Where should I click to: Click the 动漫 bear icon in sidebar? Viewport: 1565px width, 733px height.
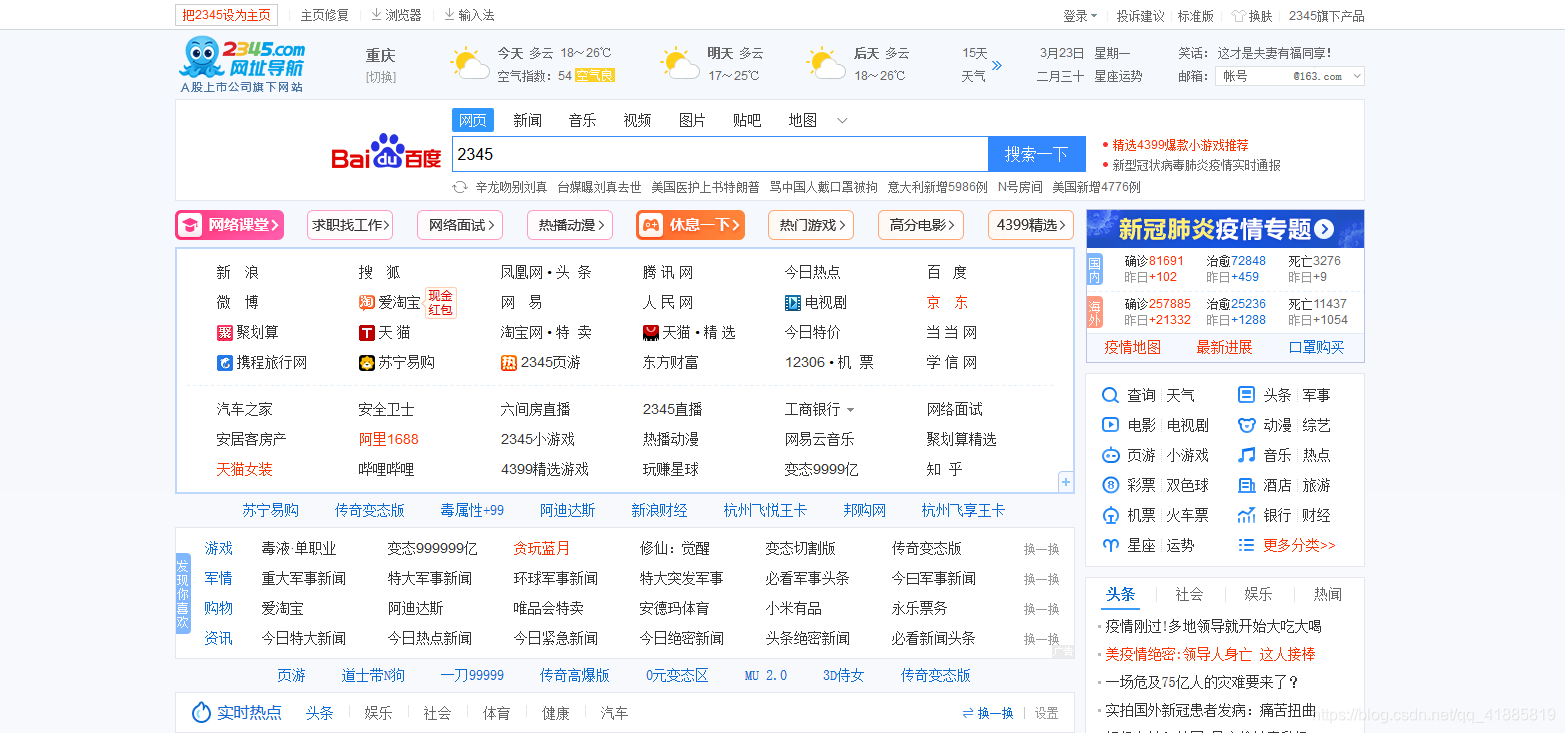[1246, 425]
